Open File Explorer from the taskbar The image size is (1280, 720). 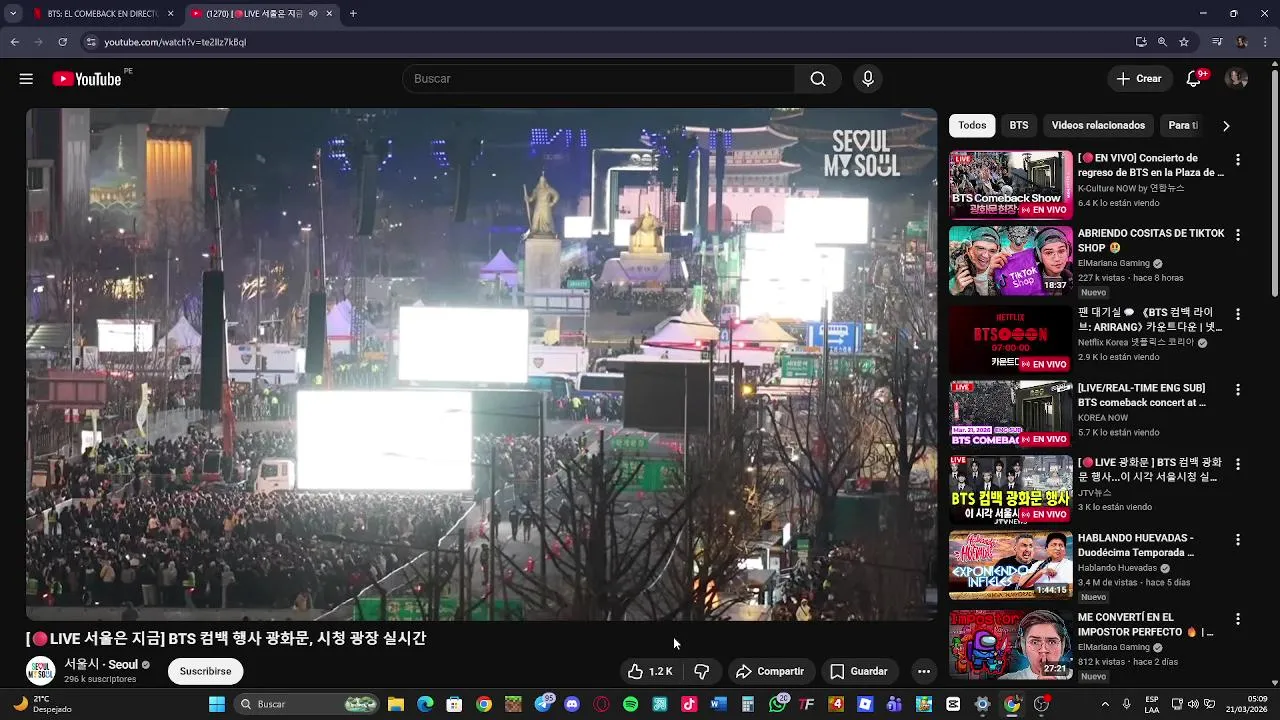tap(396, 704)
